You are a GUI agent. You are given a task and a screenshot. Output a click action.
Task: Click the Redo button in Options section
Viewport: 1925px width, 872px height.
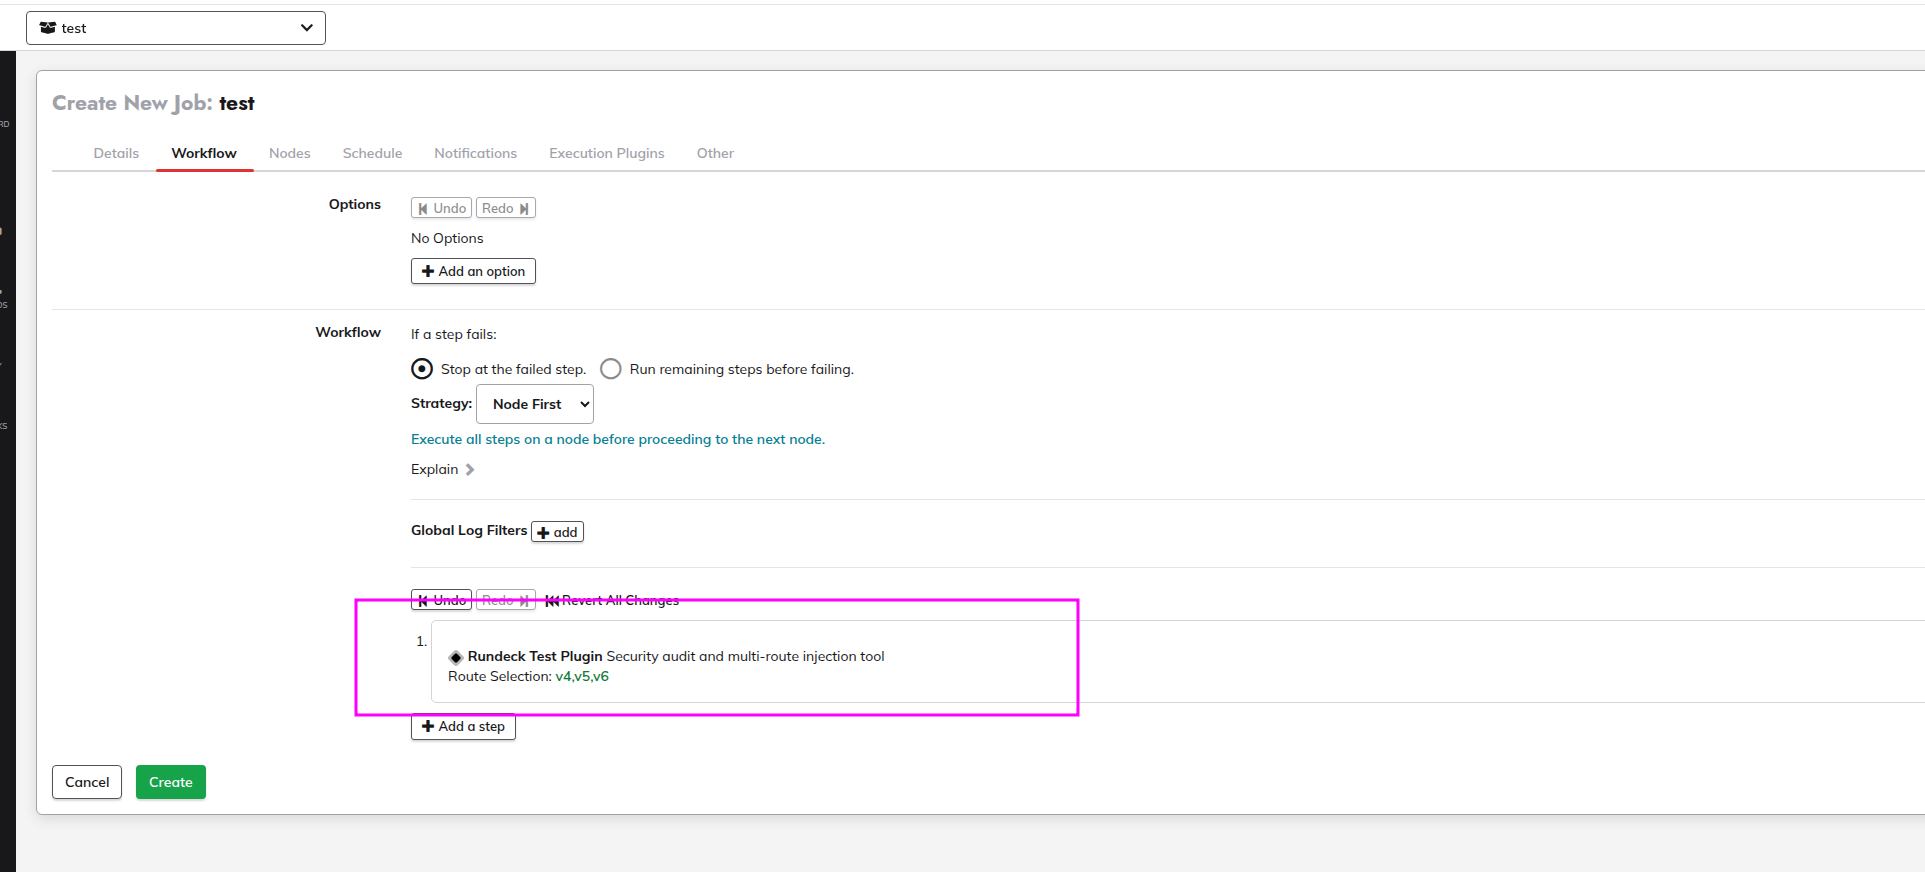[505, 208]
